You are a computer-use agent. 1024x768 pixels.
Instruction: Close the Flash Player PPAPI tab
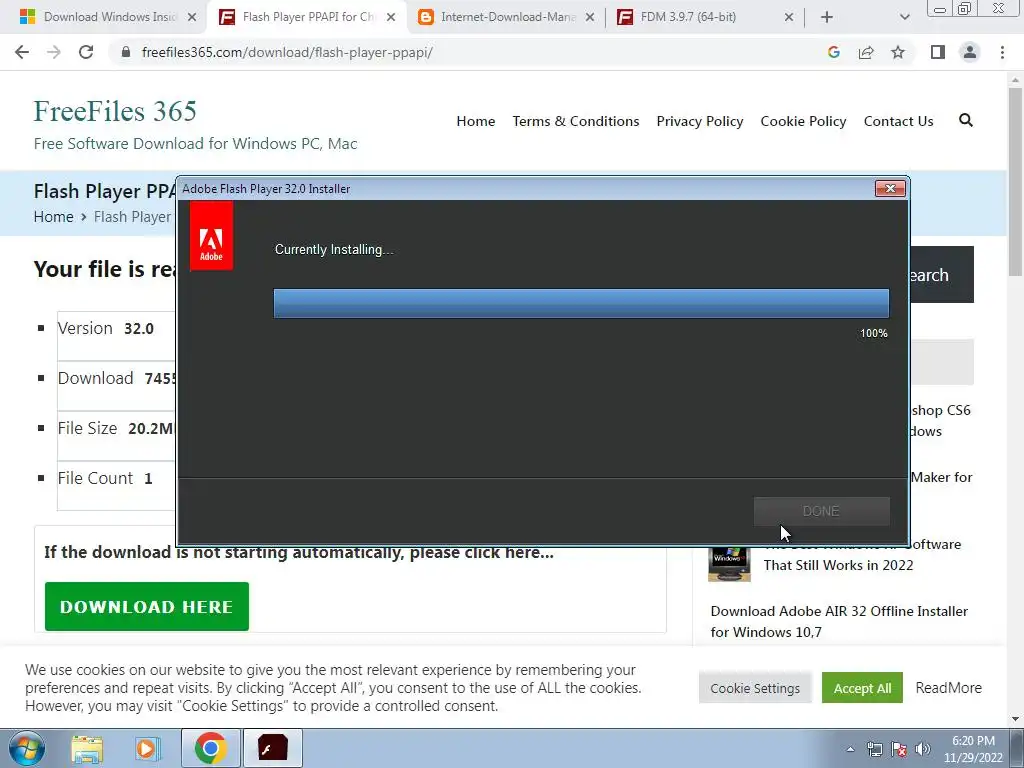[x=391, y=17]
